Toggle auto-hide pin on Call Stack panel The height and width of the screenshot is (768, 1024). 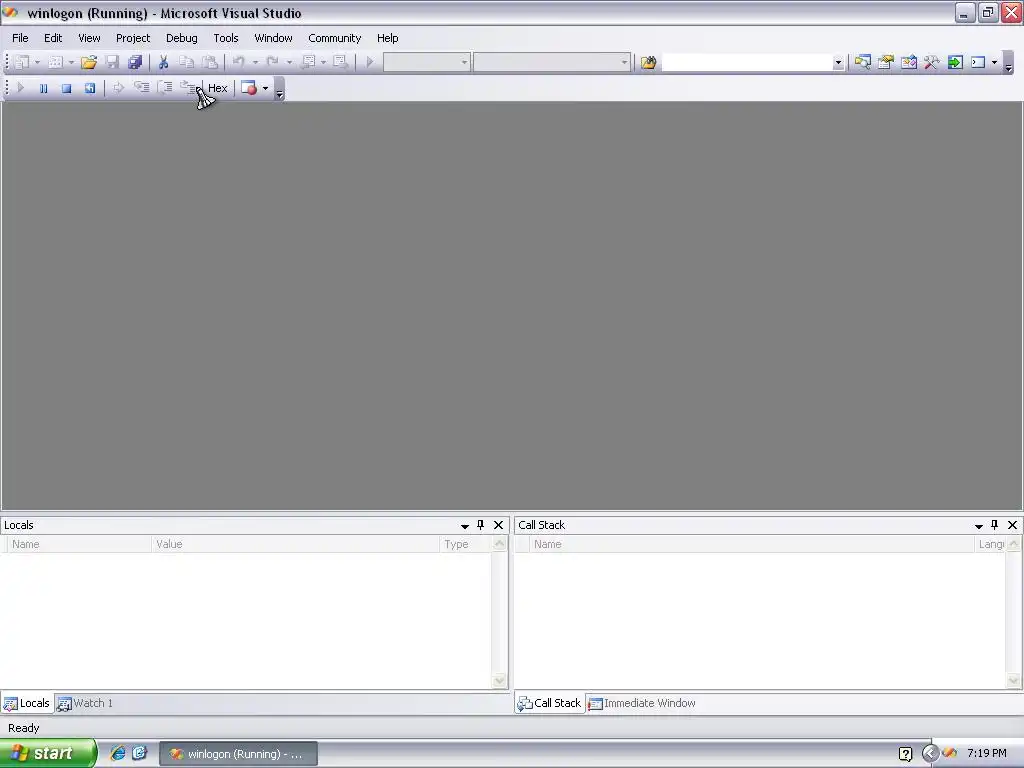[x=995, y=525]
